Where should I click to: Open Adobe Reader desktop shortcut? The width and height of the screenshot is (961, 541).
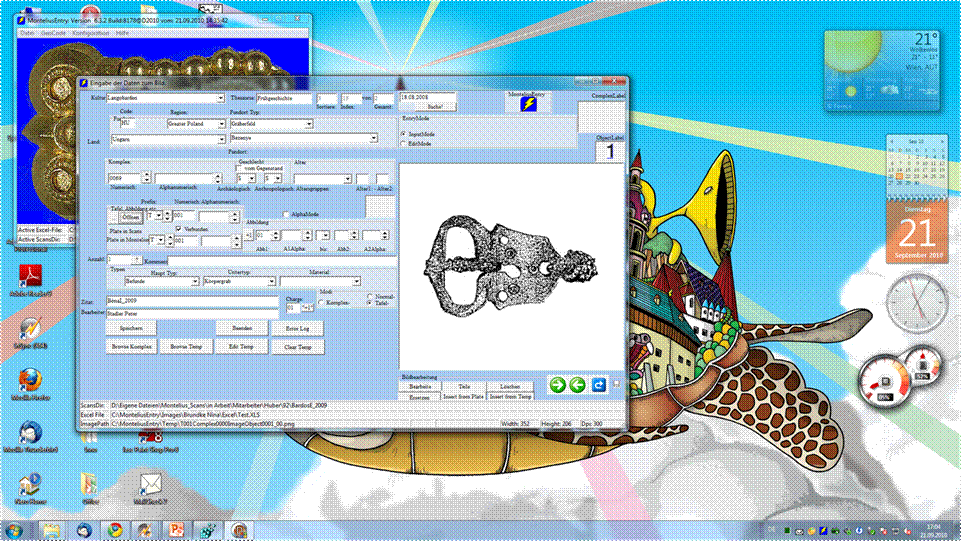point(30,281)
